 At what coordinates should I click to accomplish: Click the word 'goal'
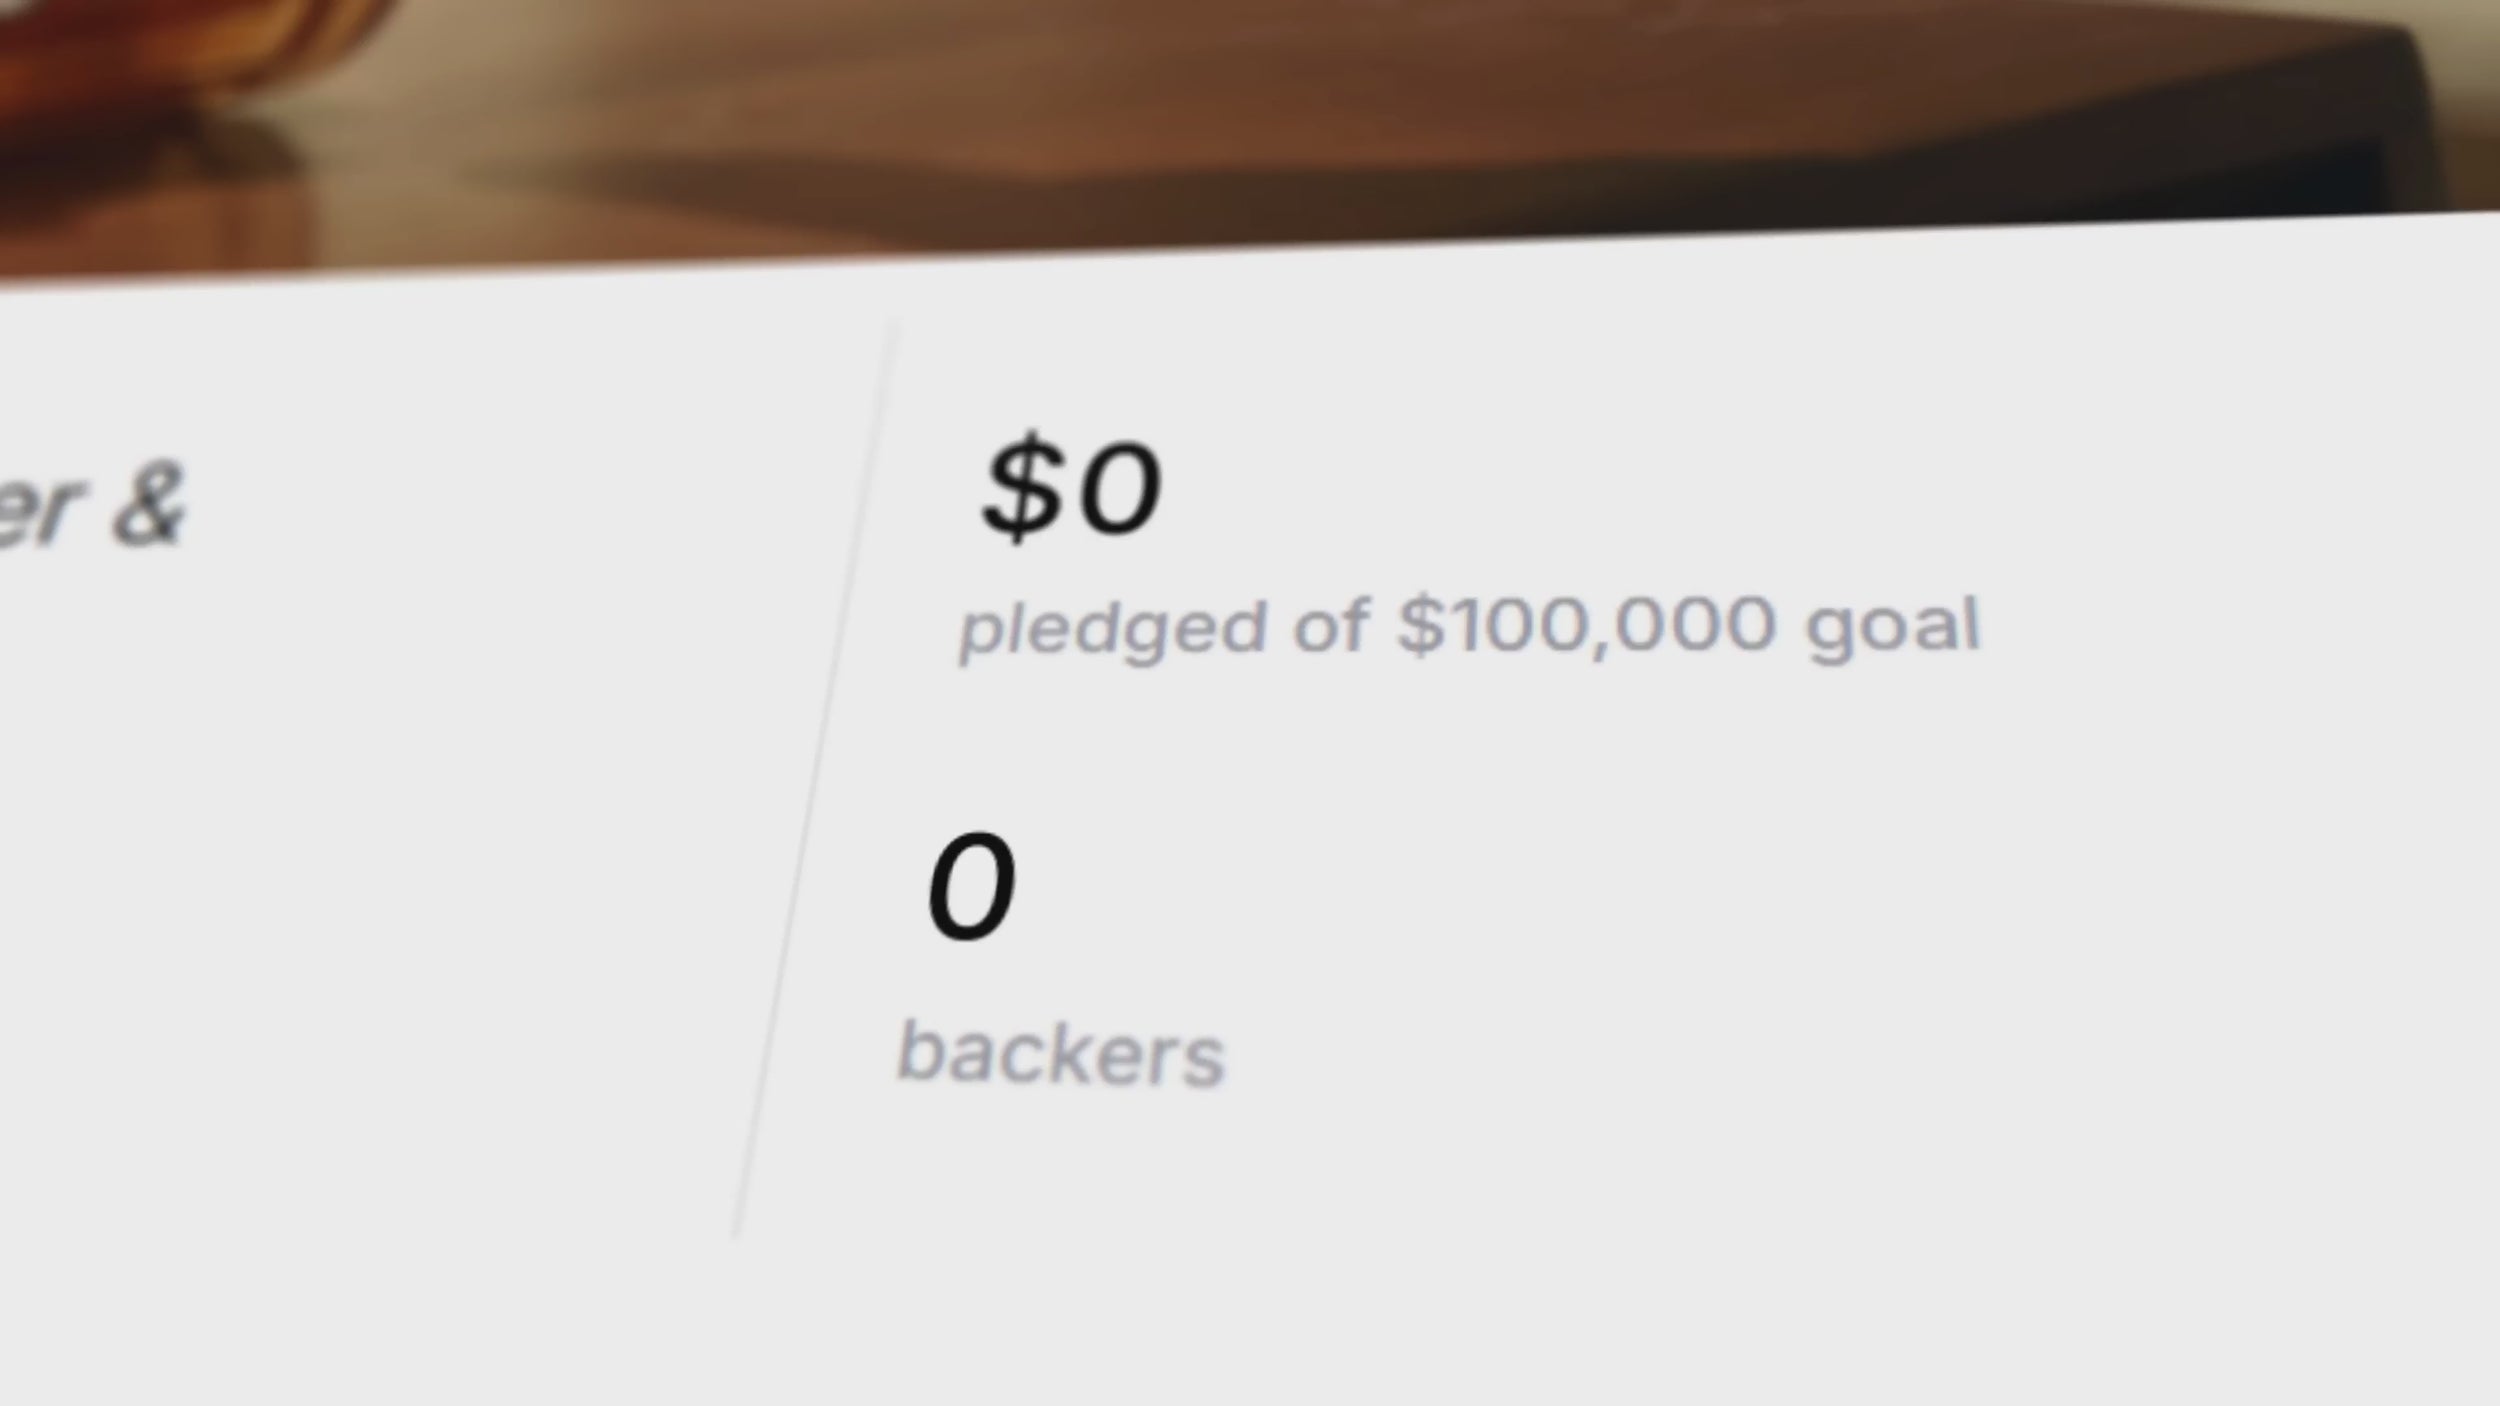click(x=1892, y=627)
